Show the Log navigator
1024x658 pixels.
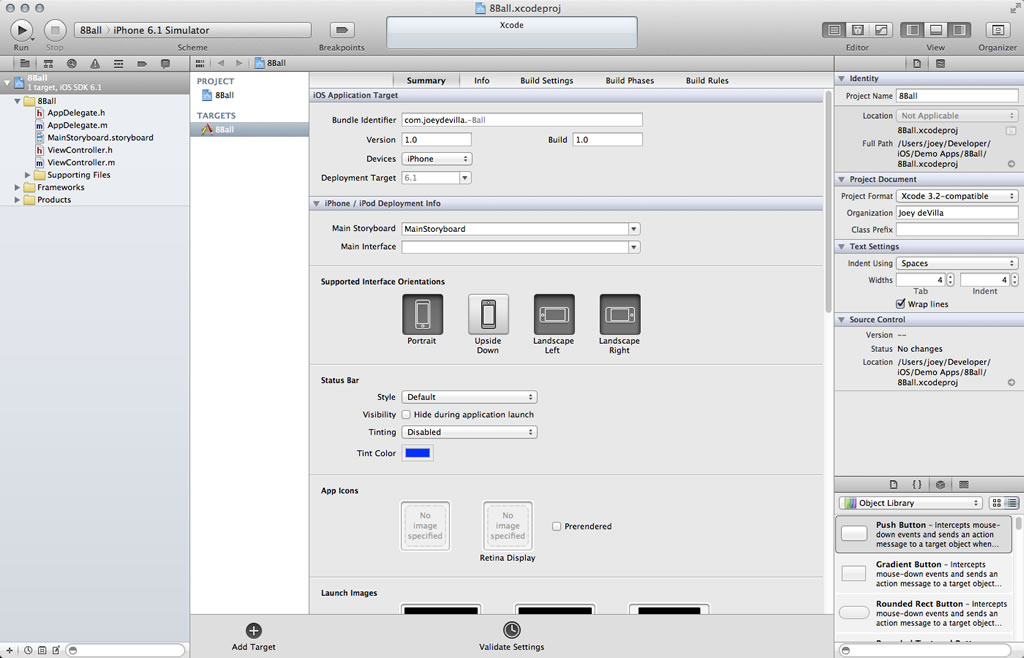point(165,63)
